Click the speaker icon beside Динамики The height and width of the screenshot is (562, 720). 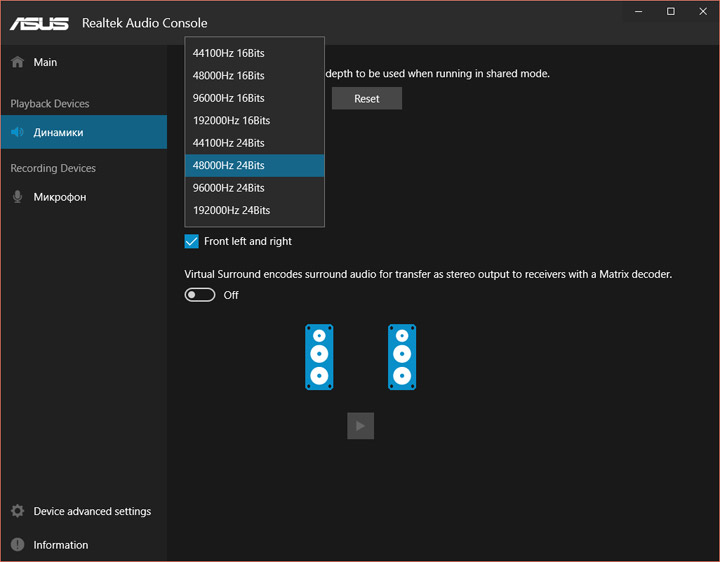point(17,132)
